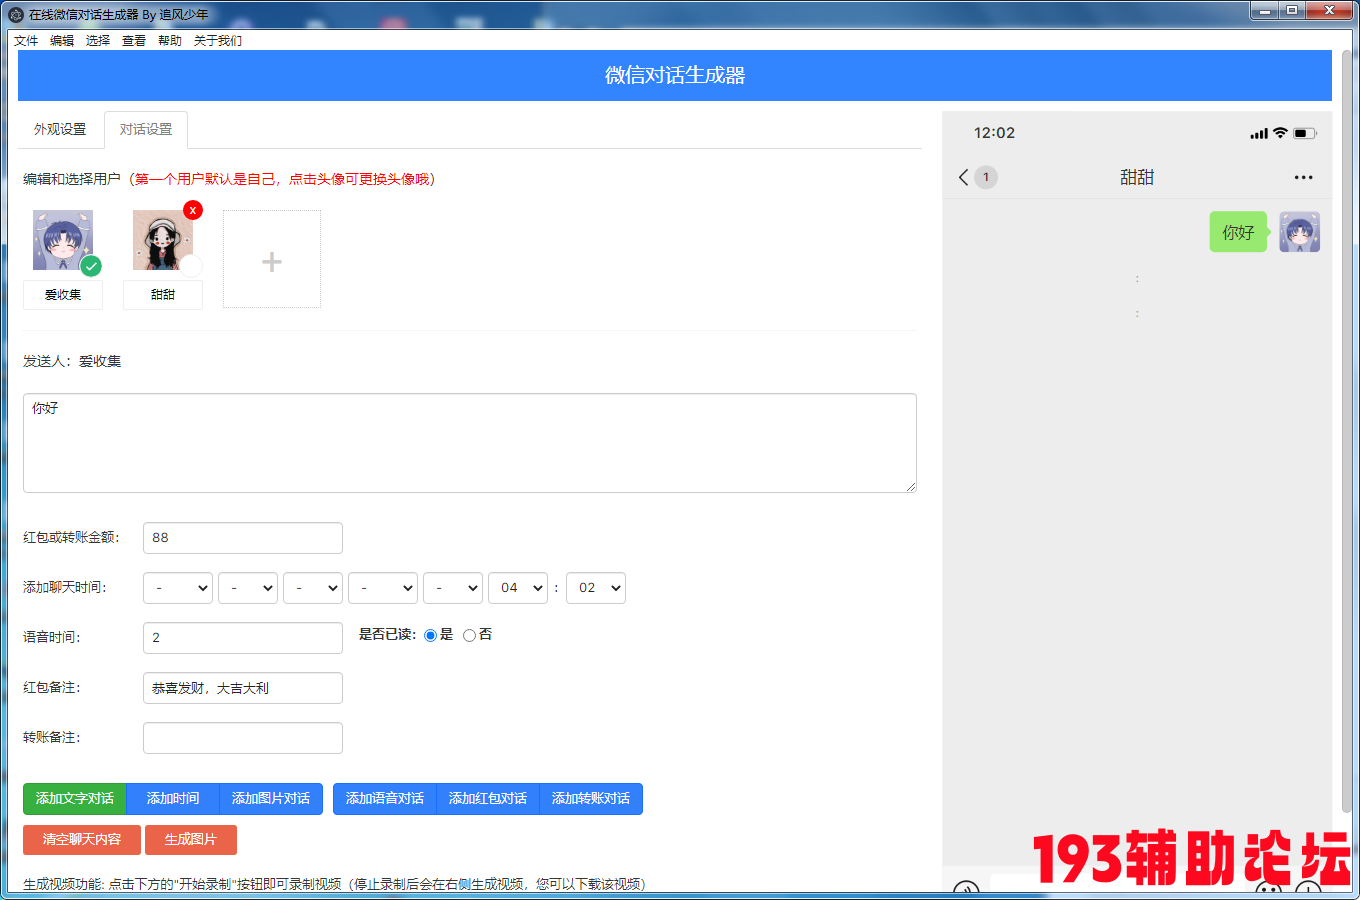
Task: Switch to the 对话设置 tab
Action: pyautogui.click(x=146, y=129)
